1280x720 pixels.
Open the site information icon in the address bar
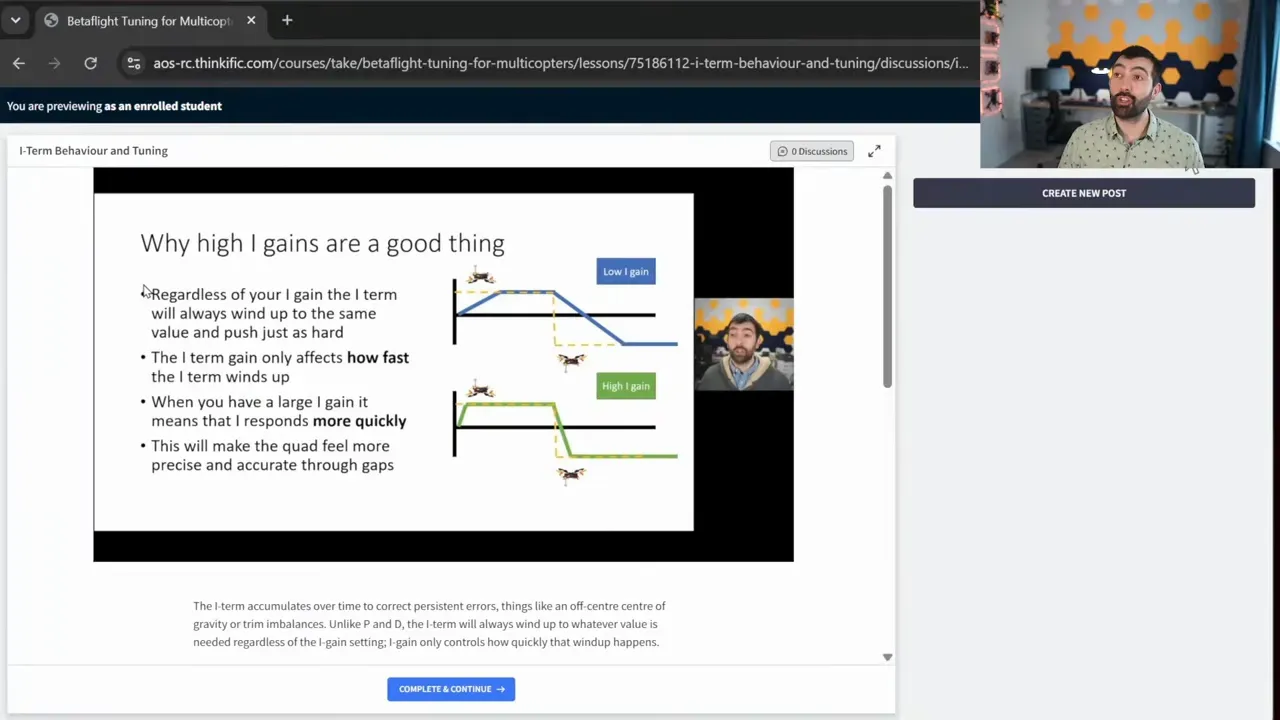pyautogui.click(x=133, y=63)
